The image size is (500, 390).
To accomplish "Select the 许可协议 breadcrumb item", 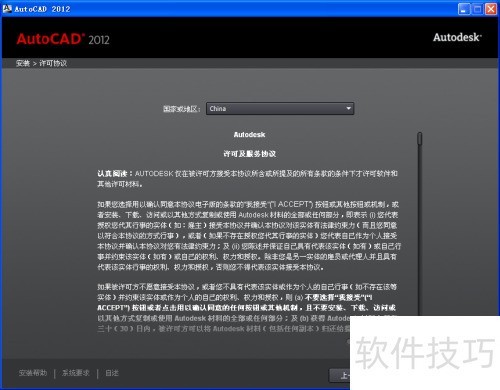I will (53, 63).
